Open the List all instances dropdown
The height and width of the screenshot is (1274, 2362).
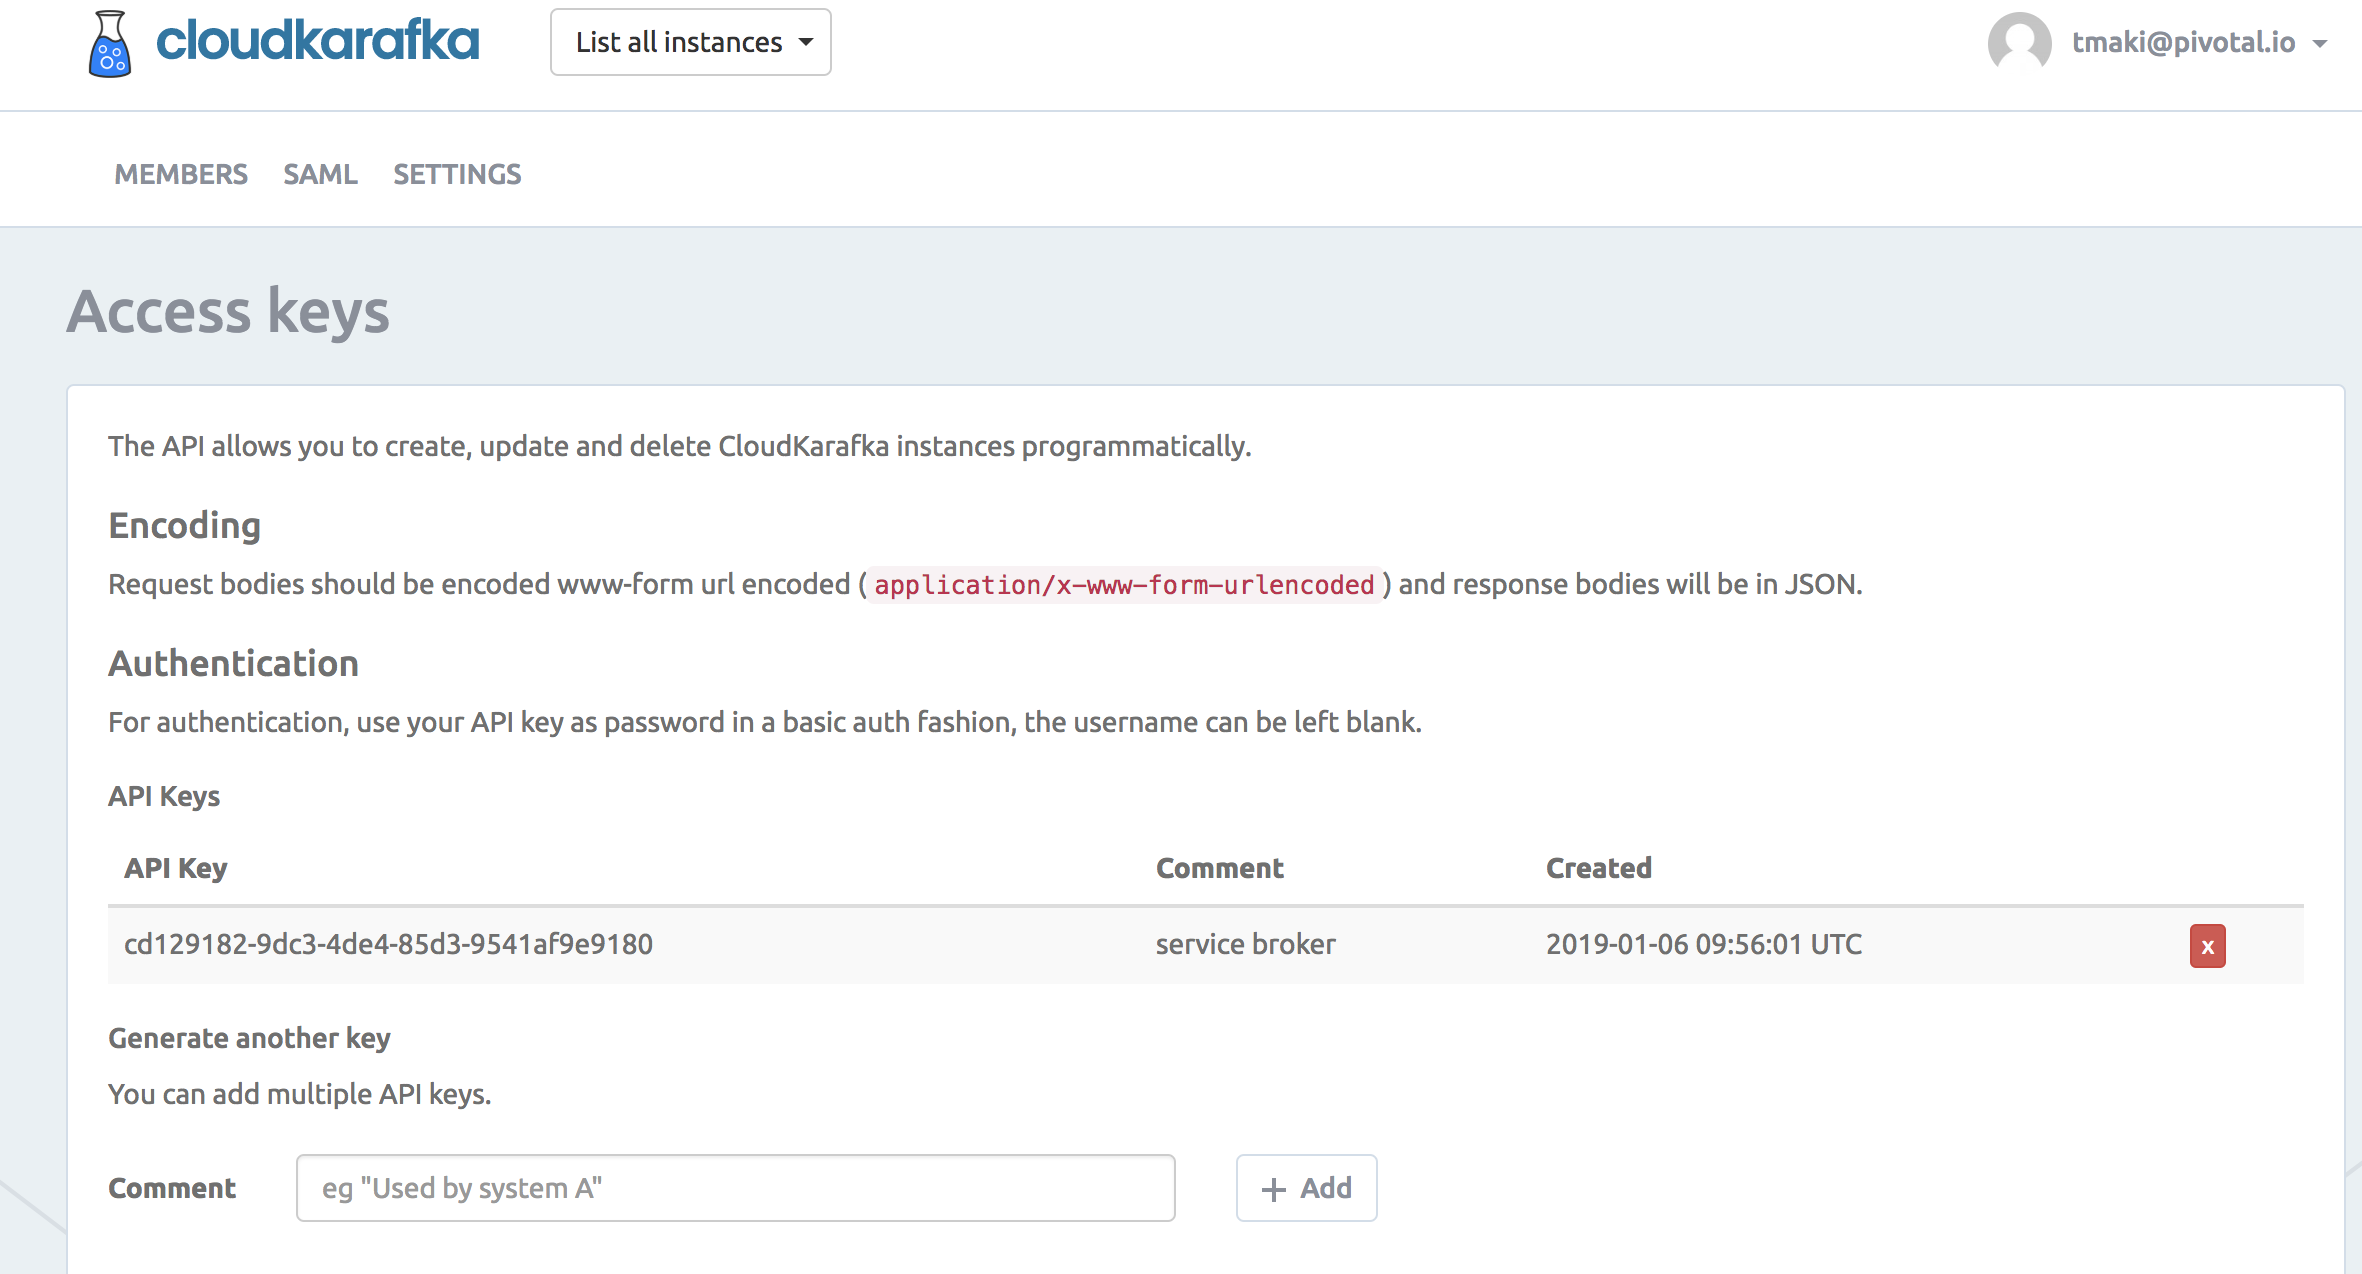point(690,42)
